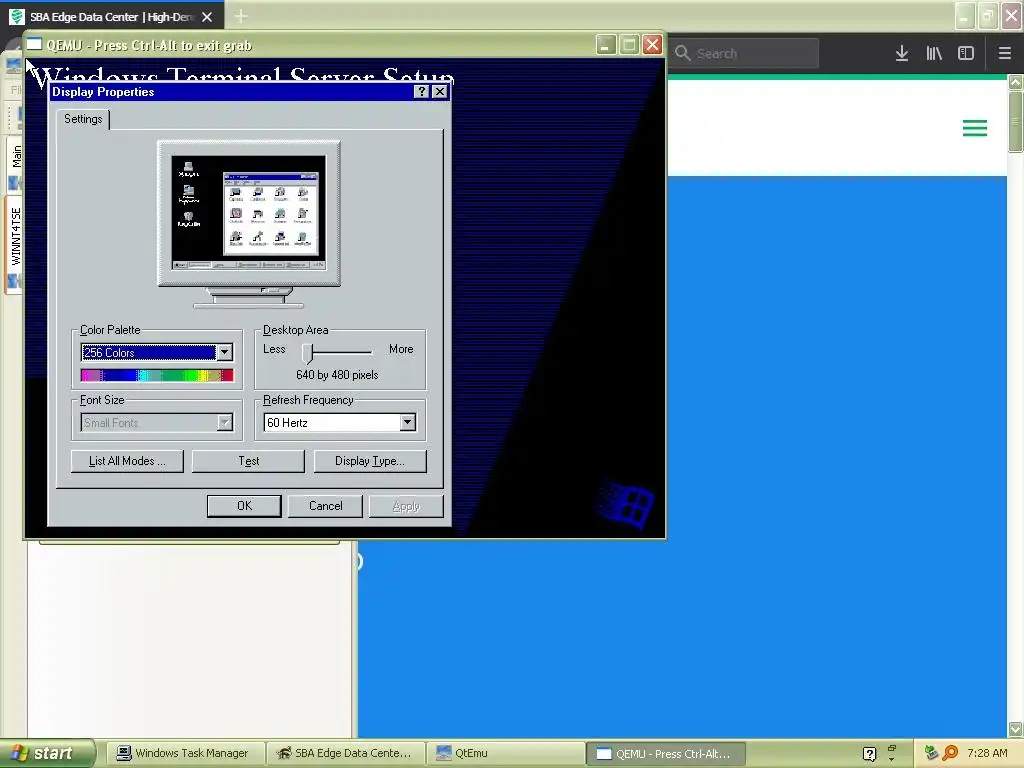Close the SBA Edge Data Center tab

[x=207, y=17]
